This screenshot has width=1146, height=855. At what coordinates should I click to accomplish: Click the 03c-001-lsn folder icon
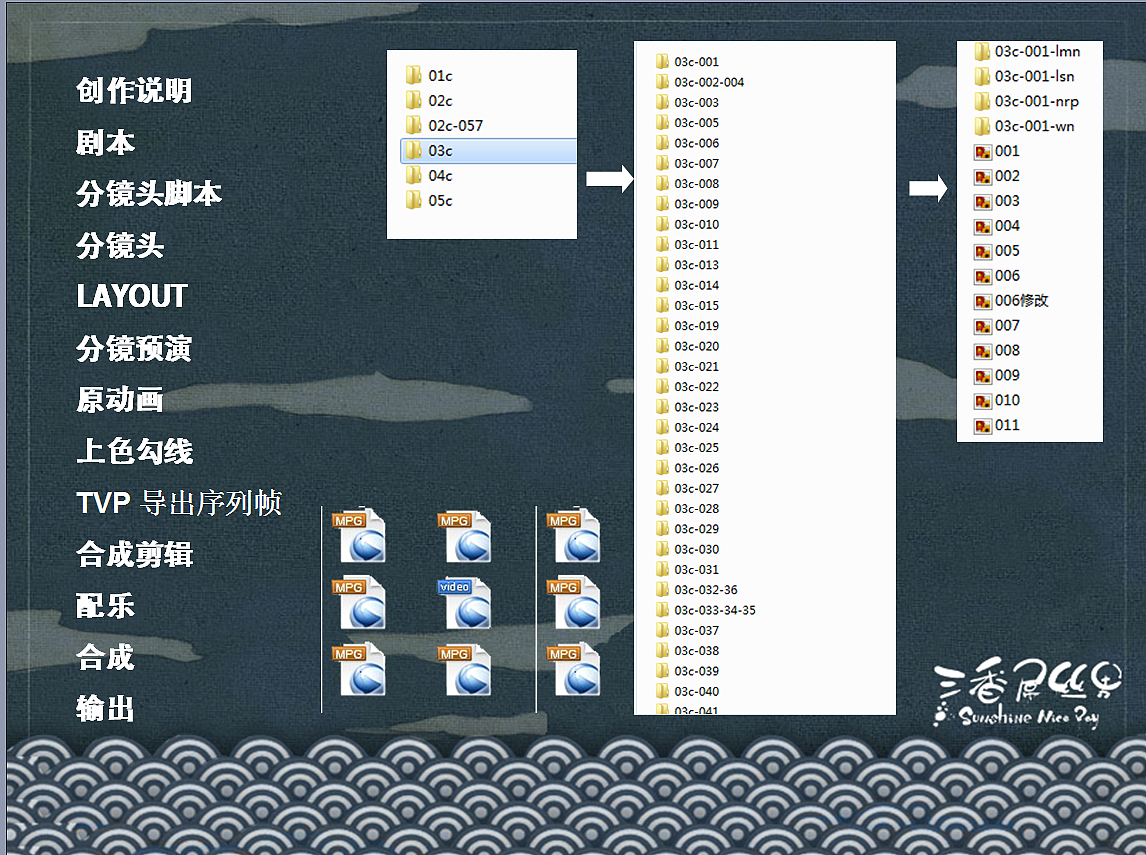[x=982, y=76]
